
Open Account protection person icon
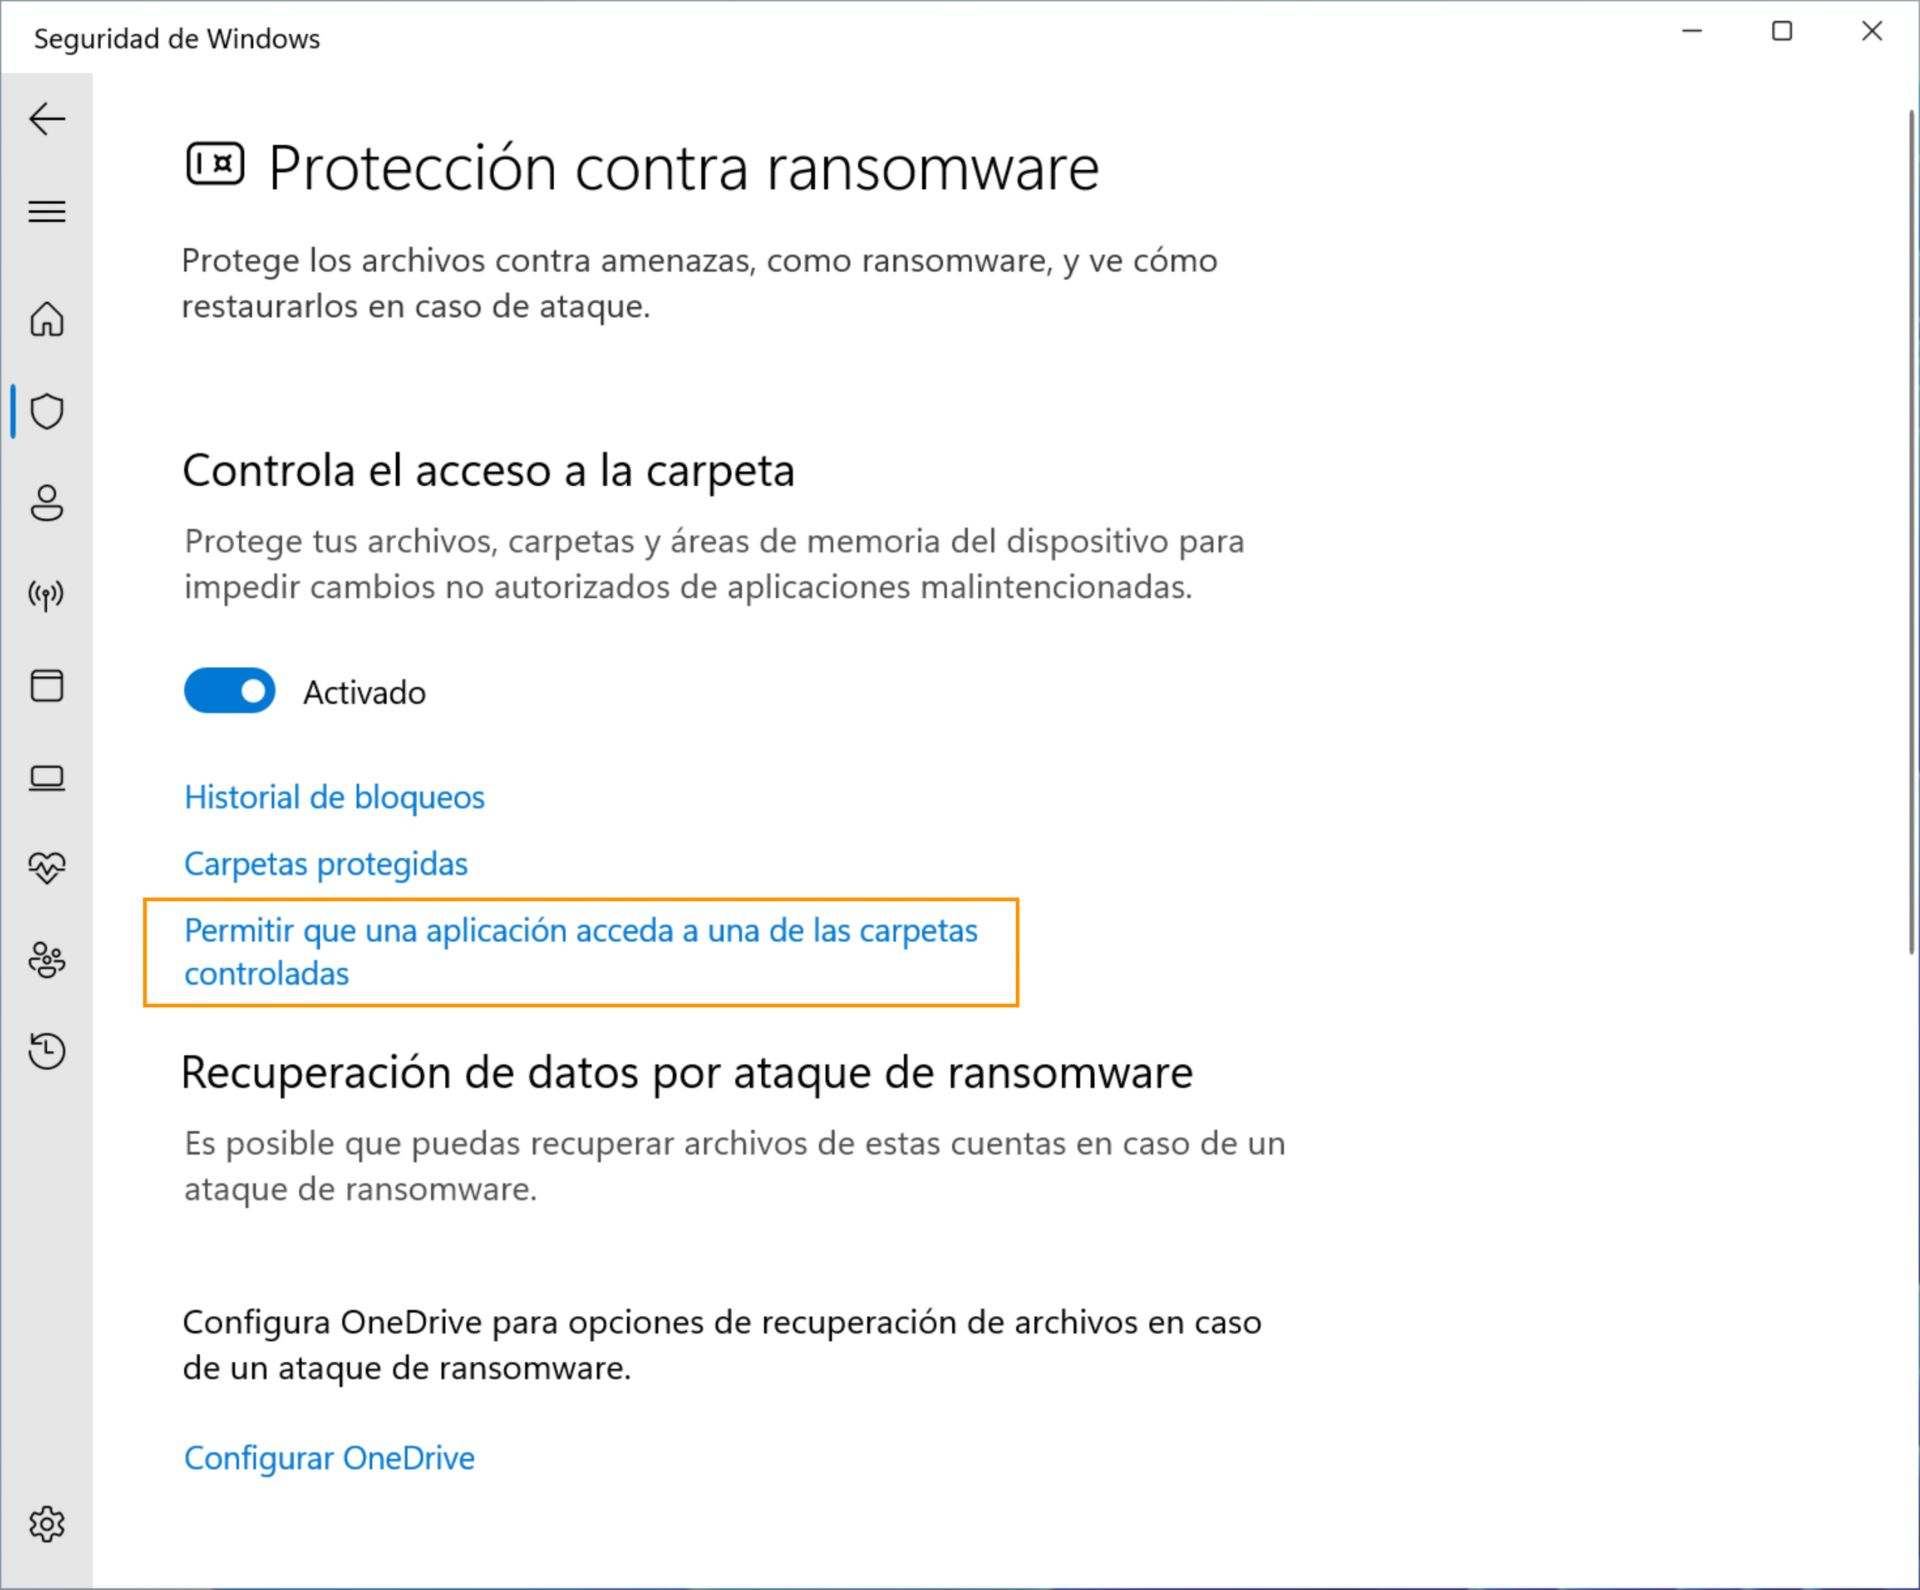[47, 503]
